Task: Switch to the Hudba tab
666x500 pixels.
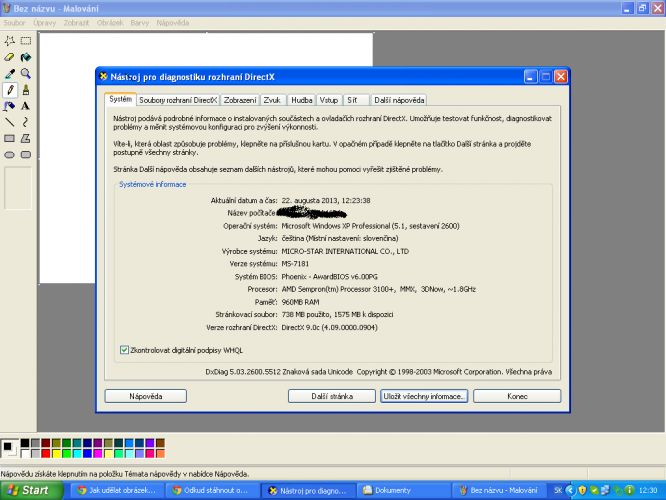Action: point(302,100)
